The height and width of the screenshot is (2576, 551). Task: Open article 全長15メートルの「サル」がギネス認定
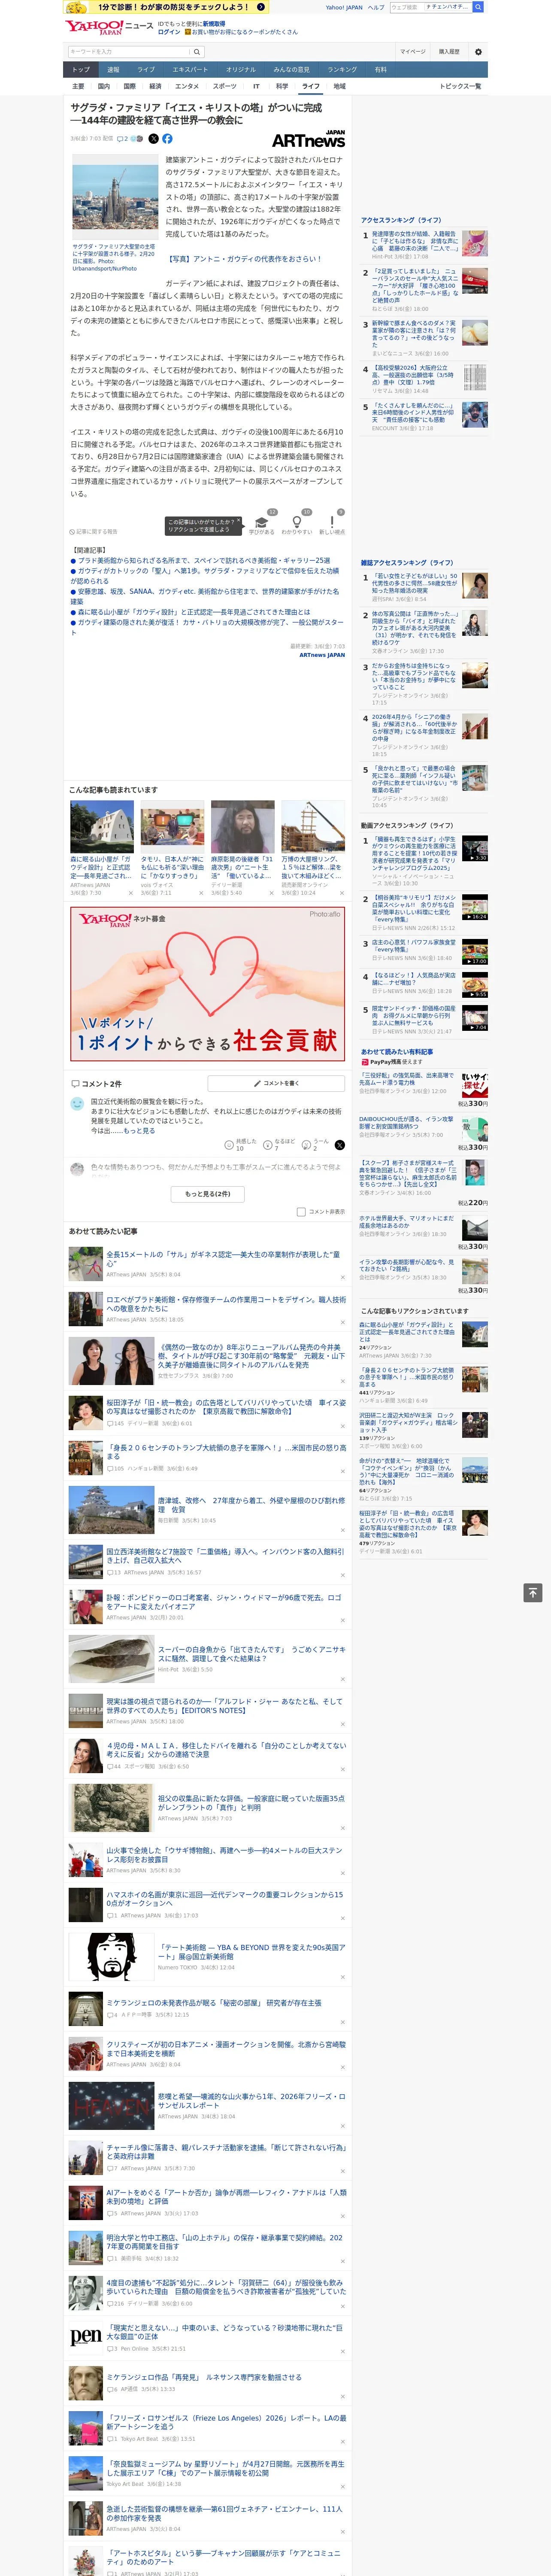224,1258
